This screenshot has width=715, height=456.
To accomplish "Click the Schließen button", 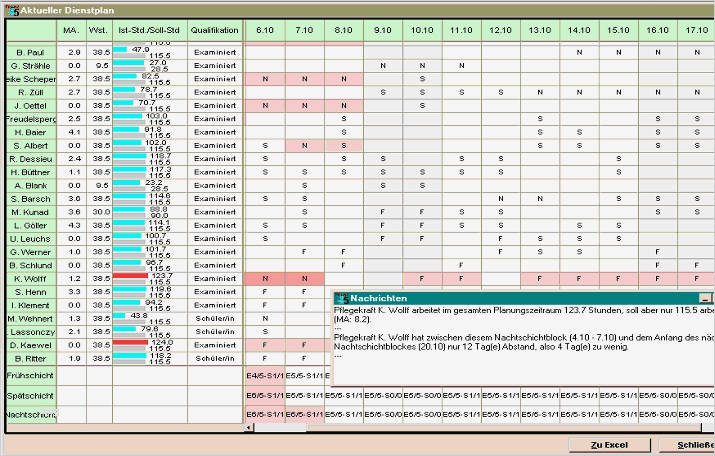I will [x=687, y=445].
